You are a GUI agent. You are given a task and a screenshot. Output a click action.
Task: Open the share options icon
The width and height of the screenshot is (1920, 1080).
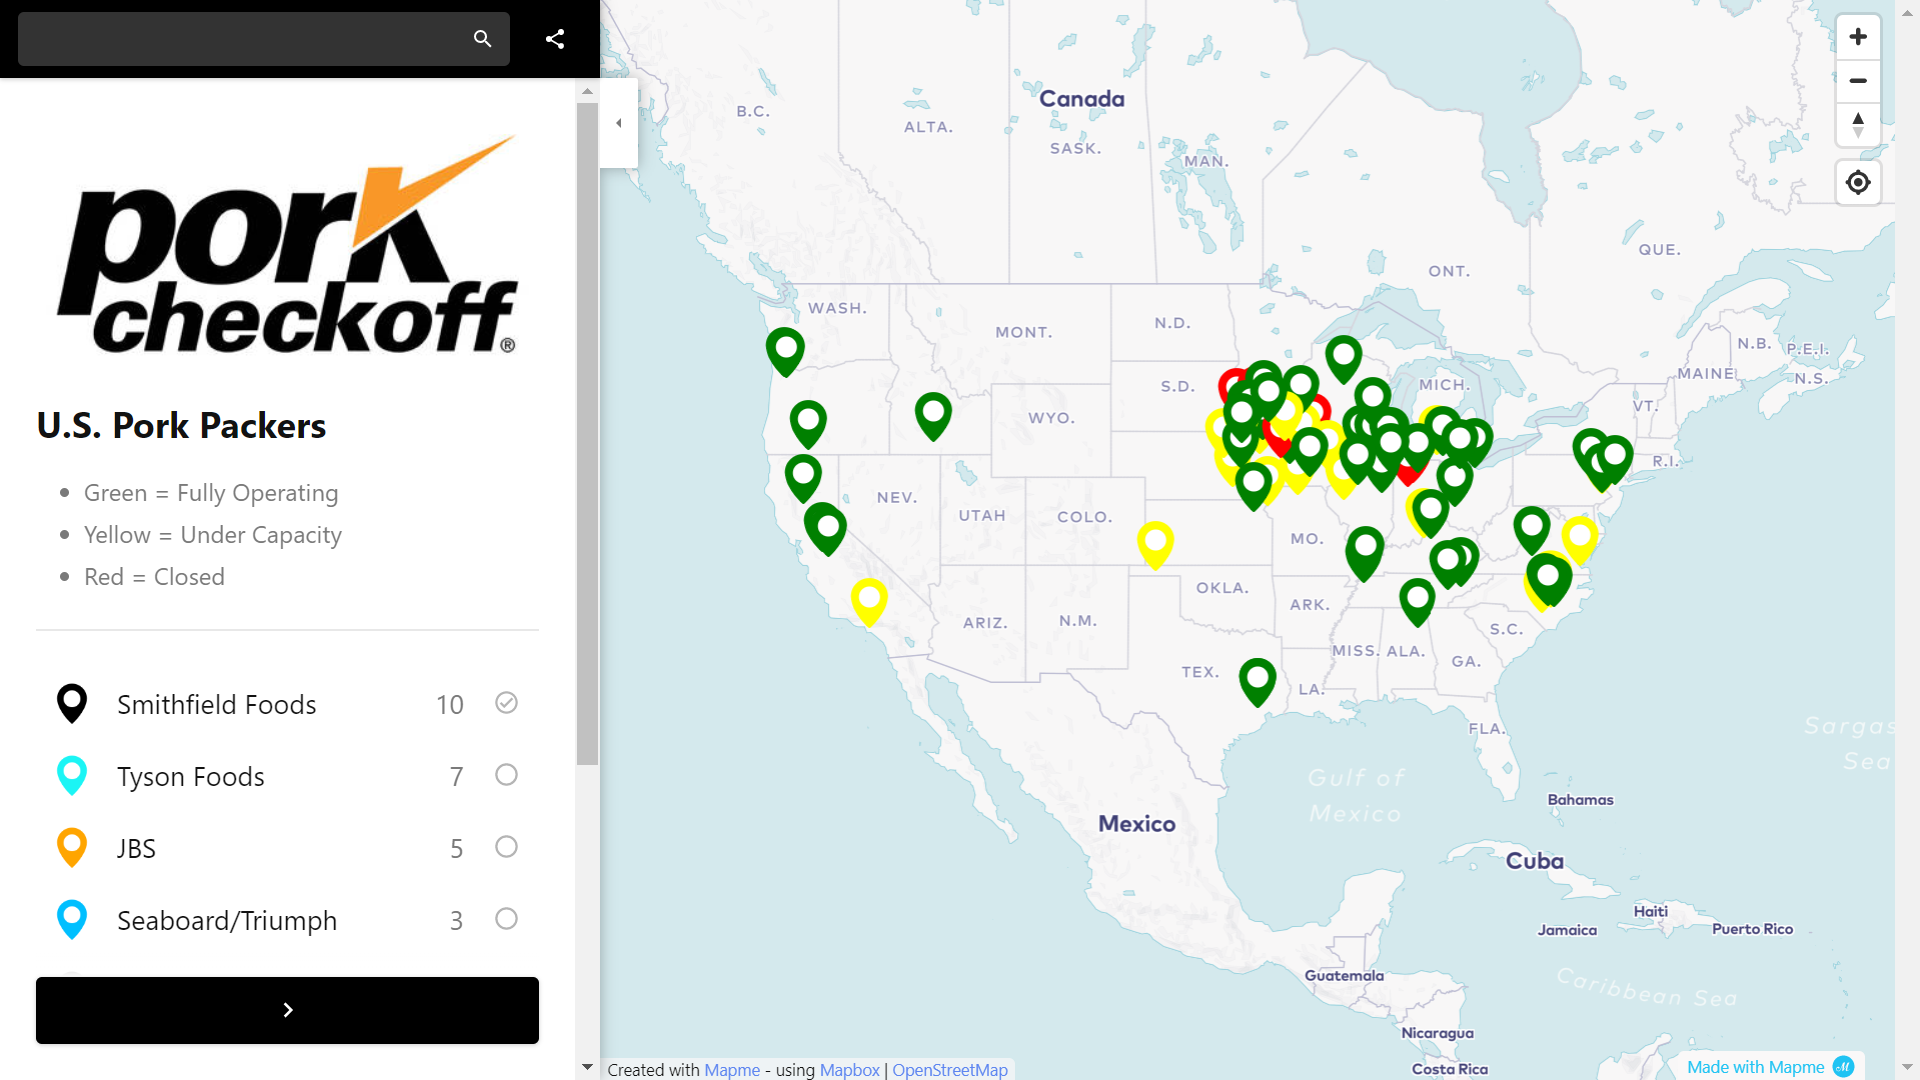[x=555, y=38]
